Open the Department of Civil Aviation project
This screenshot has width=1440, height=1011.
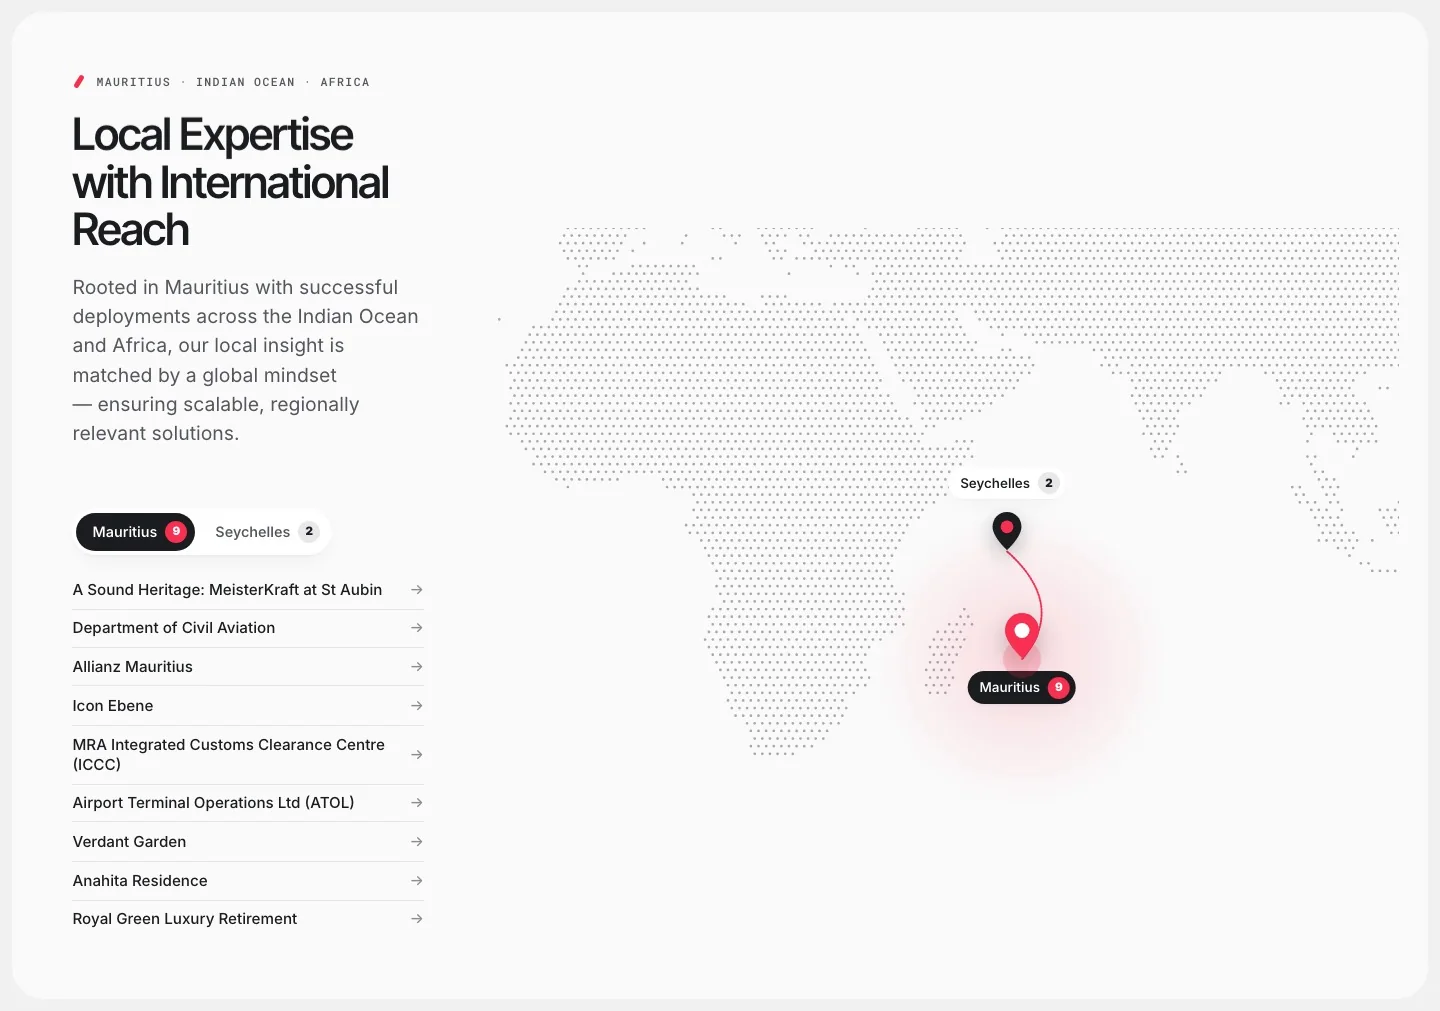248,628
